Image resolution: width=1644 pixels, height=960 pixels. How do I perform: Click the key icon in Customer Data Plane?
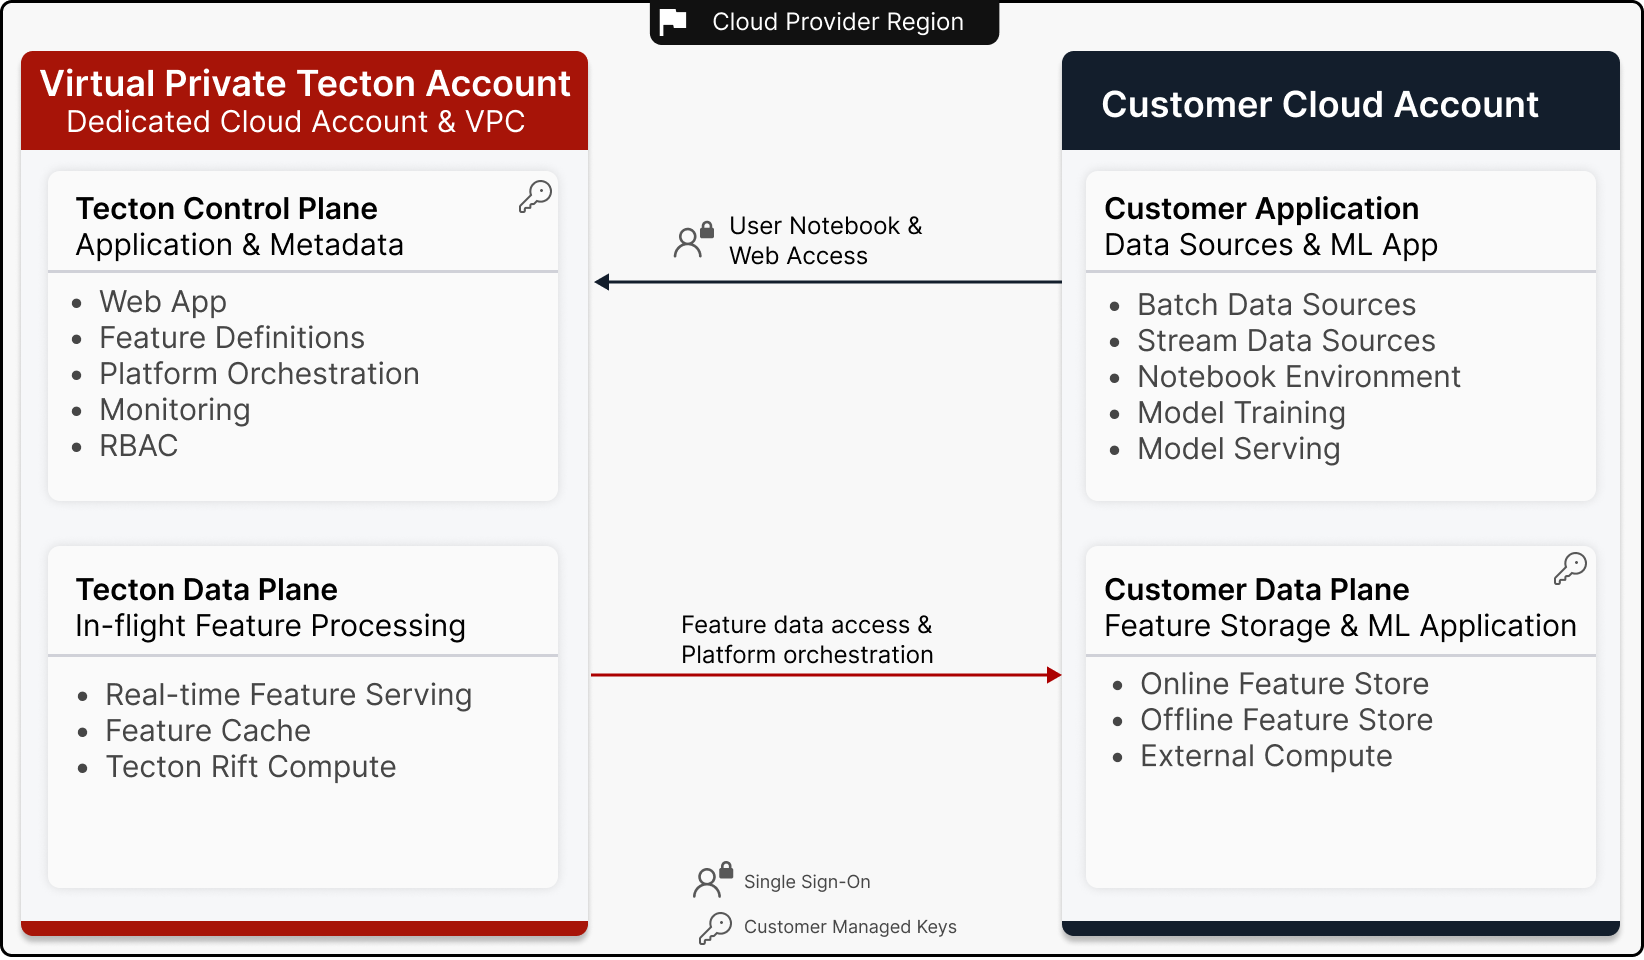1570,568
